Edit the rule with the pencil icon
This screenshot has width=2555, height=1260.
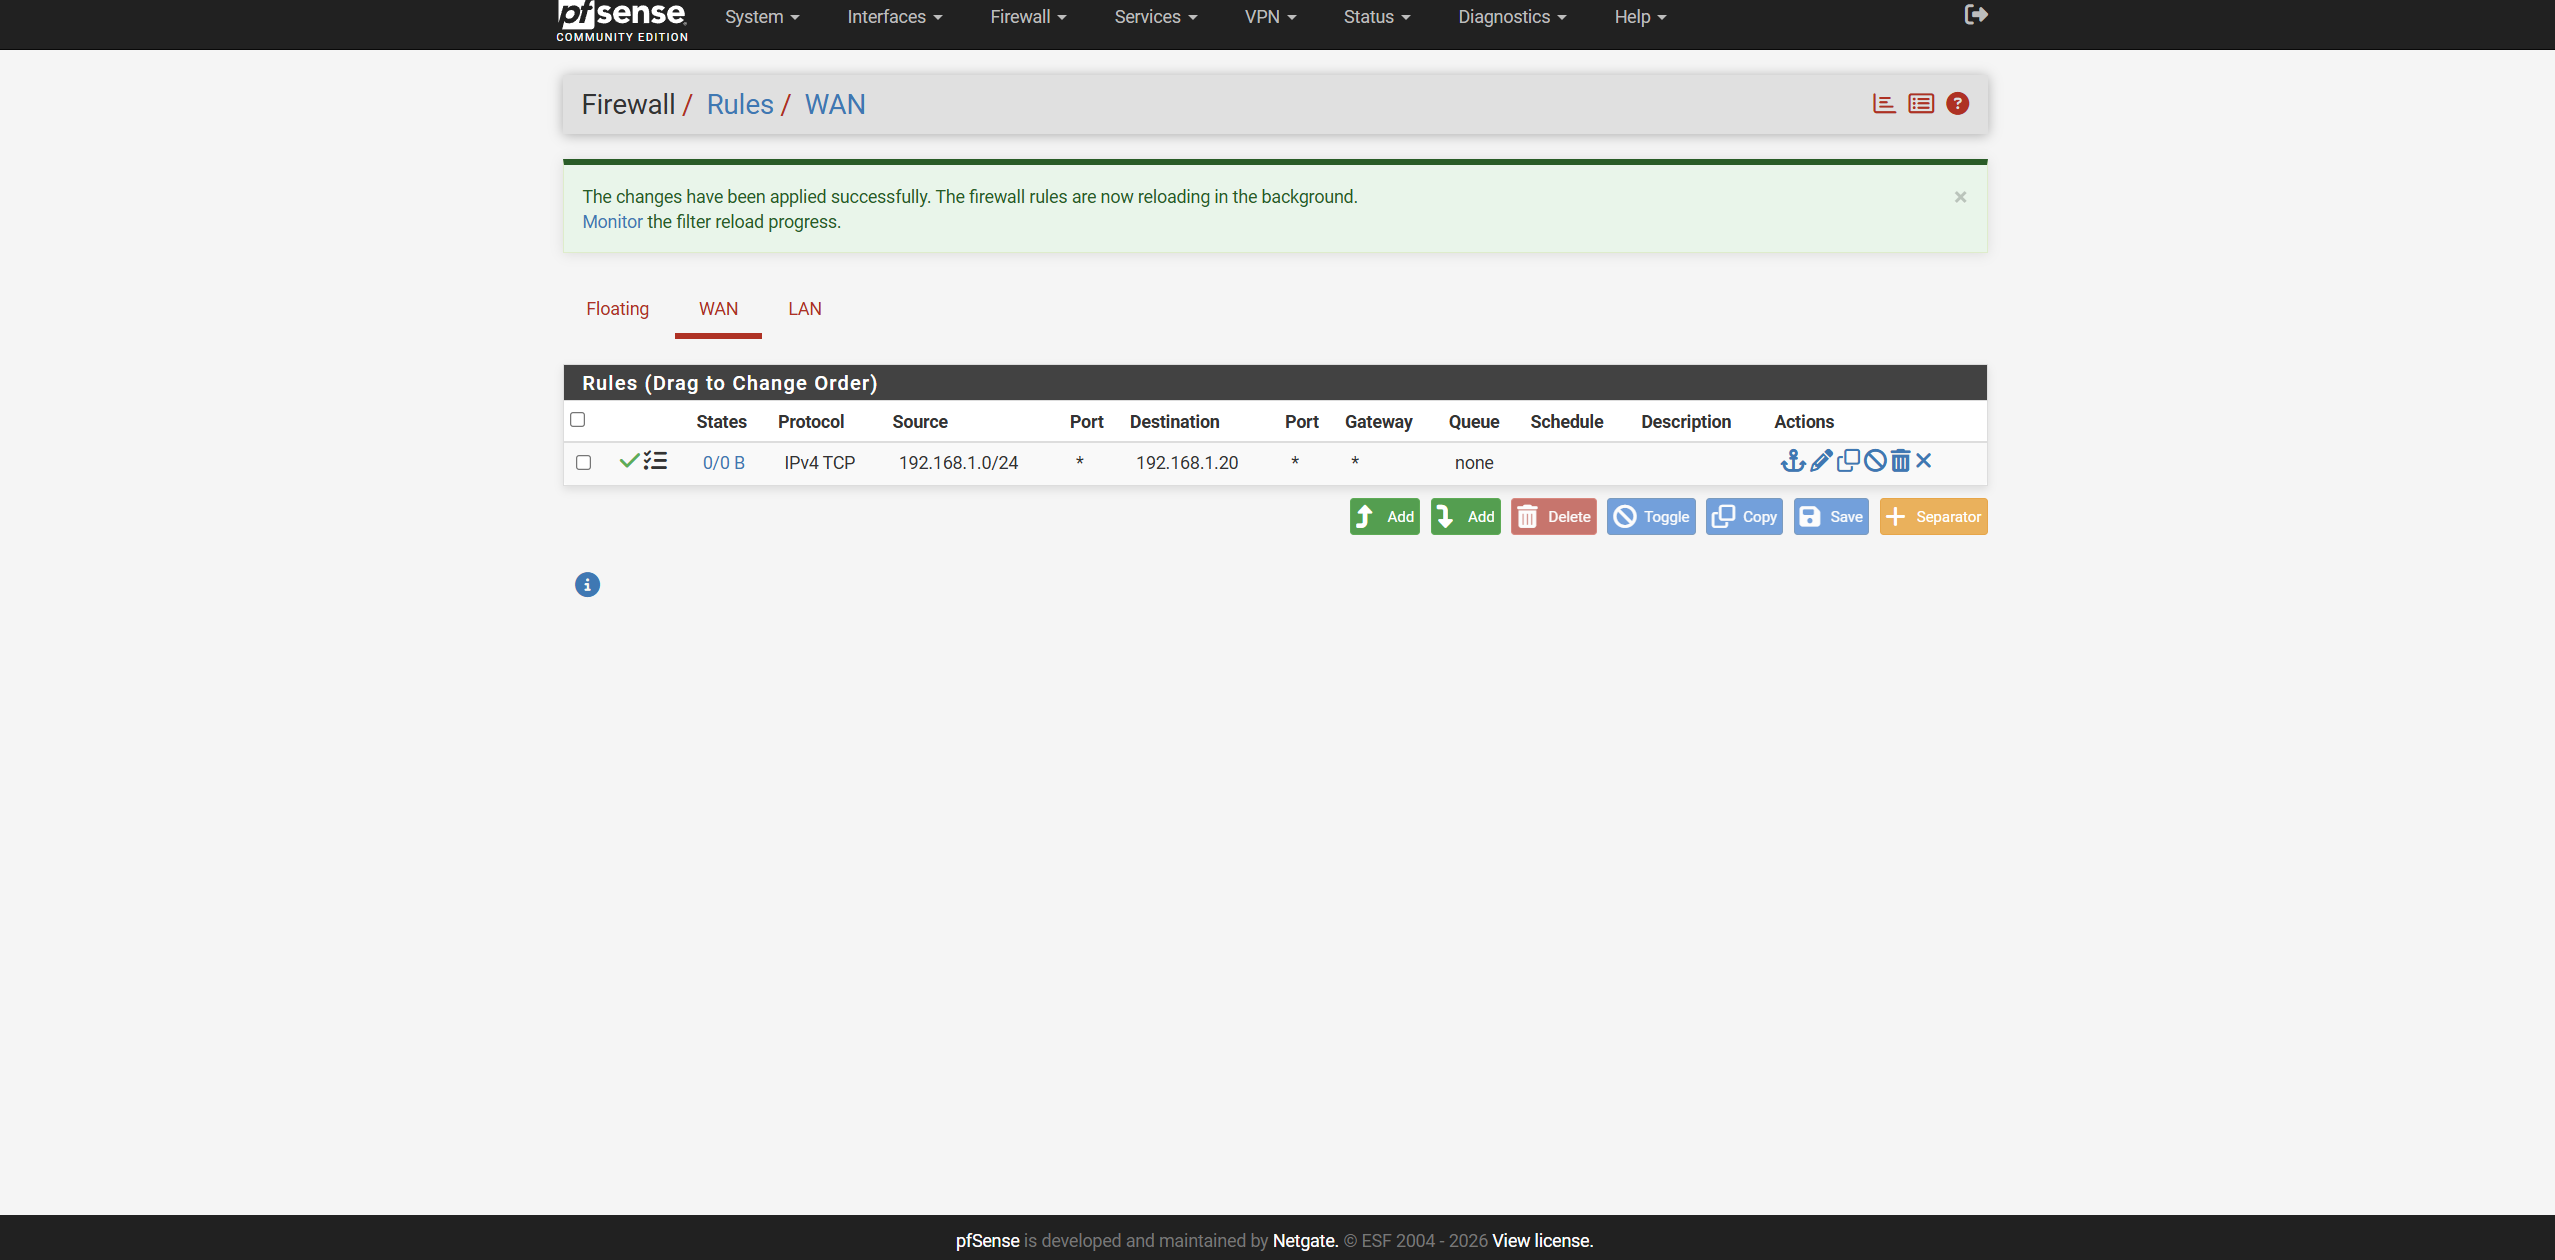1821,461
